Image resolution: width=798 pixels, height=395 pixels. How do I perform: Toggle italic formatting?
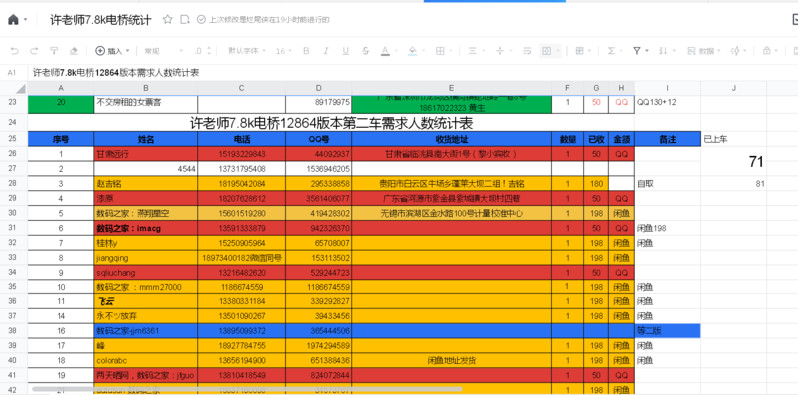pos(326,51)
